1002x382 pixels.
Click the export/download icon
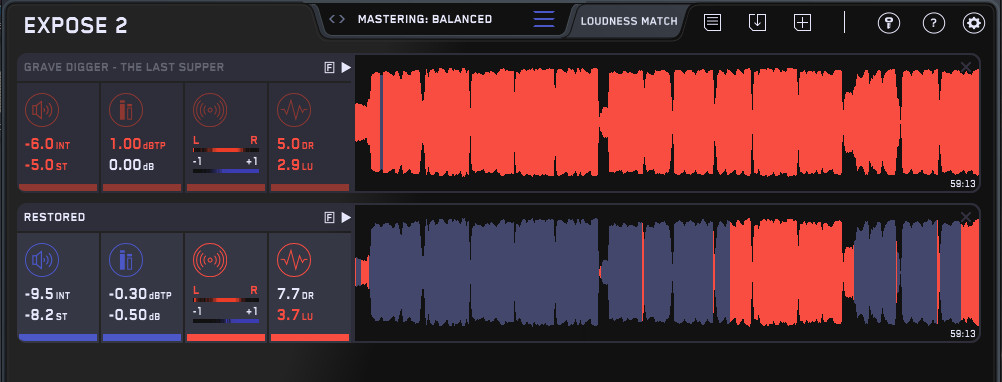click(x=757, y=22)
